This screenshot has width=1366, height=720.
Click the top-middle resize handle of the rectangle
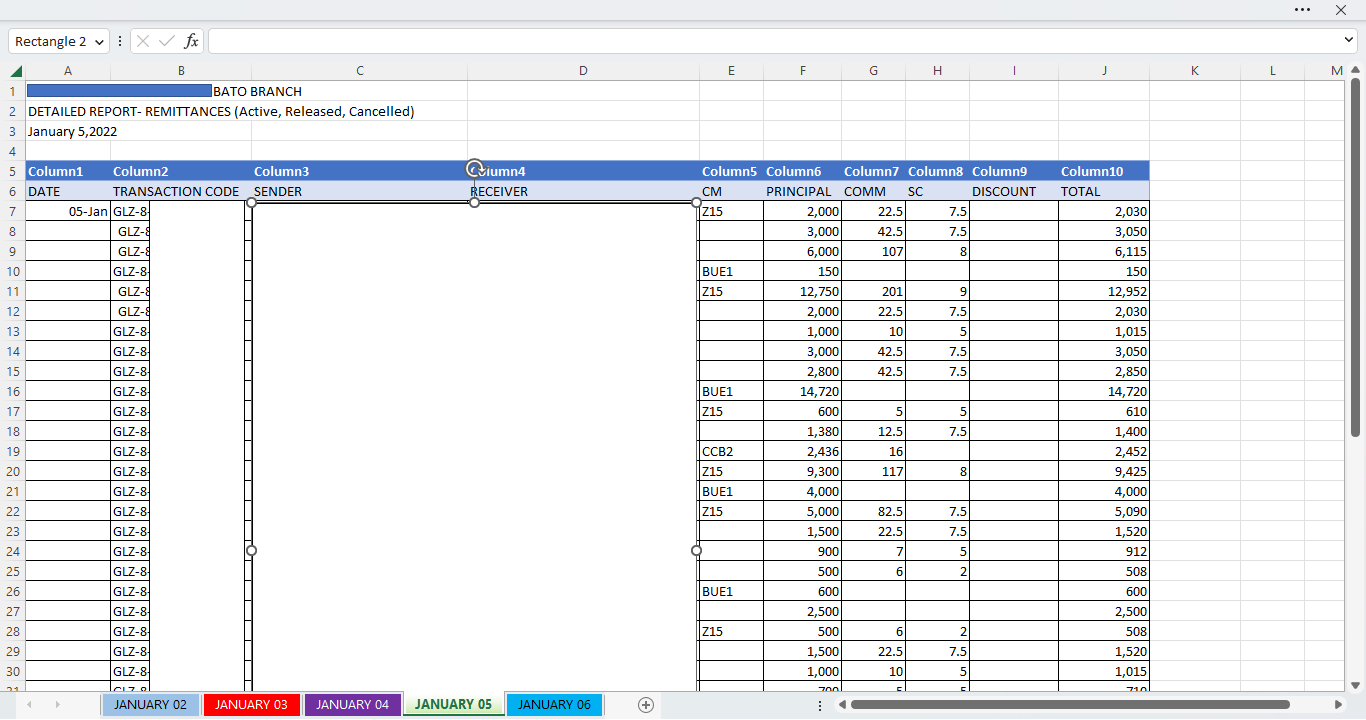tap(474, 202)
